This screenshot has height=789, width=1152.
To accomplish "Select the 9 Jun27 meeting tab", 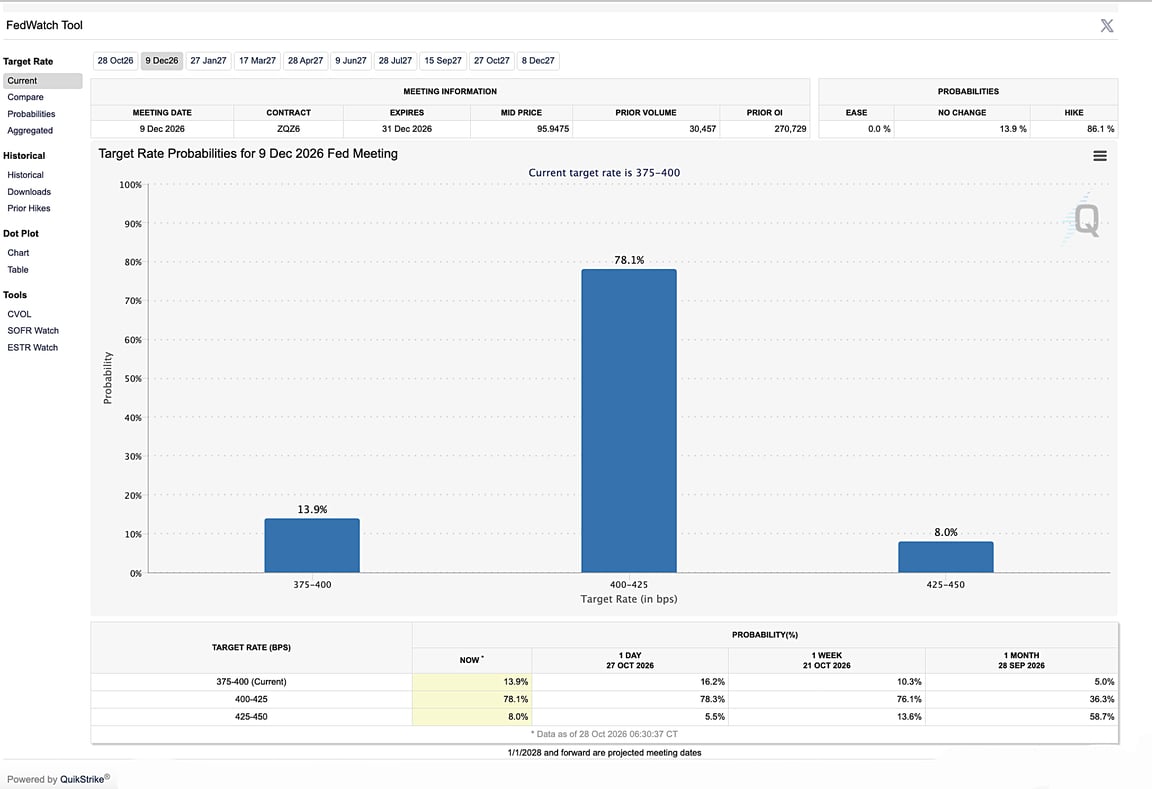I will (x=350, y=61).
